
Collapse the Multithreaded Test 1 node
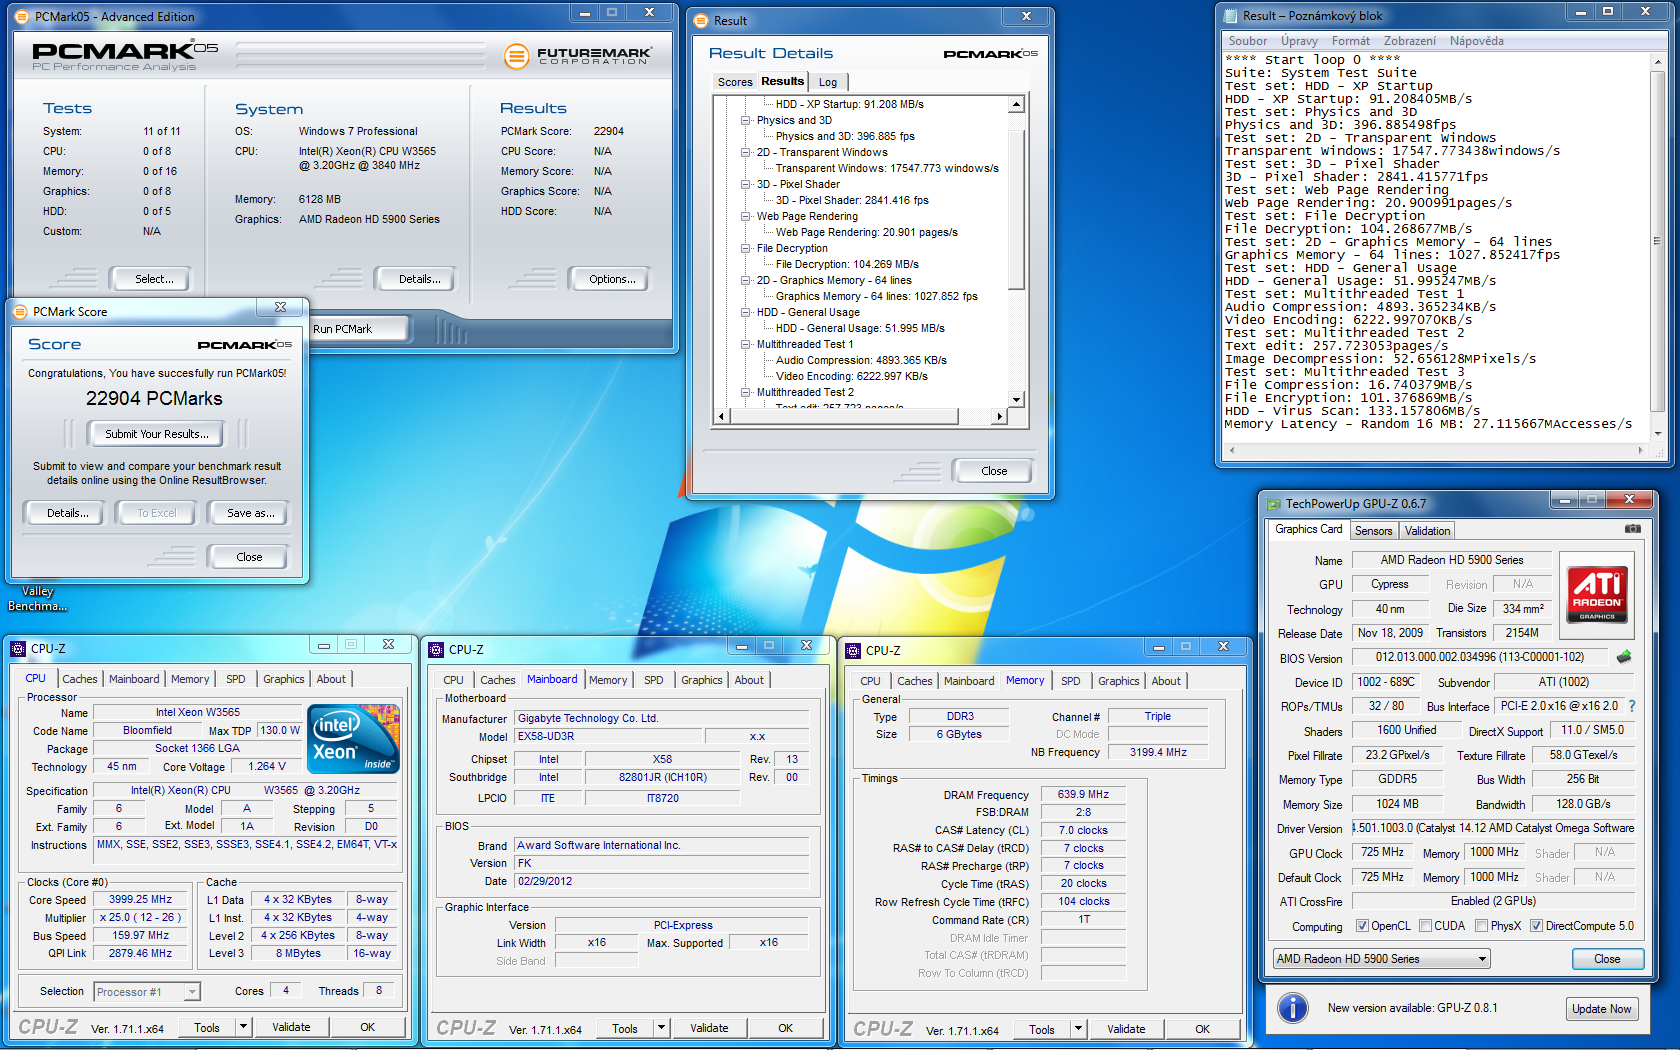tap(745, 344)
